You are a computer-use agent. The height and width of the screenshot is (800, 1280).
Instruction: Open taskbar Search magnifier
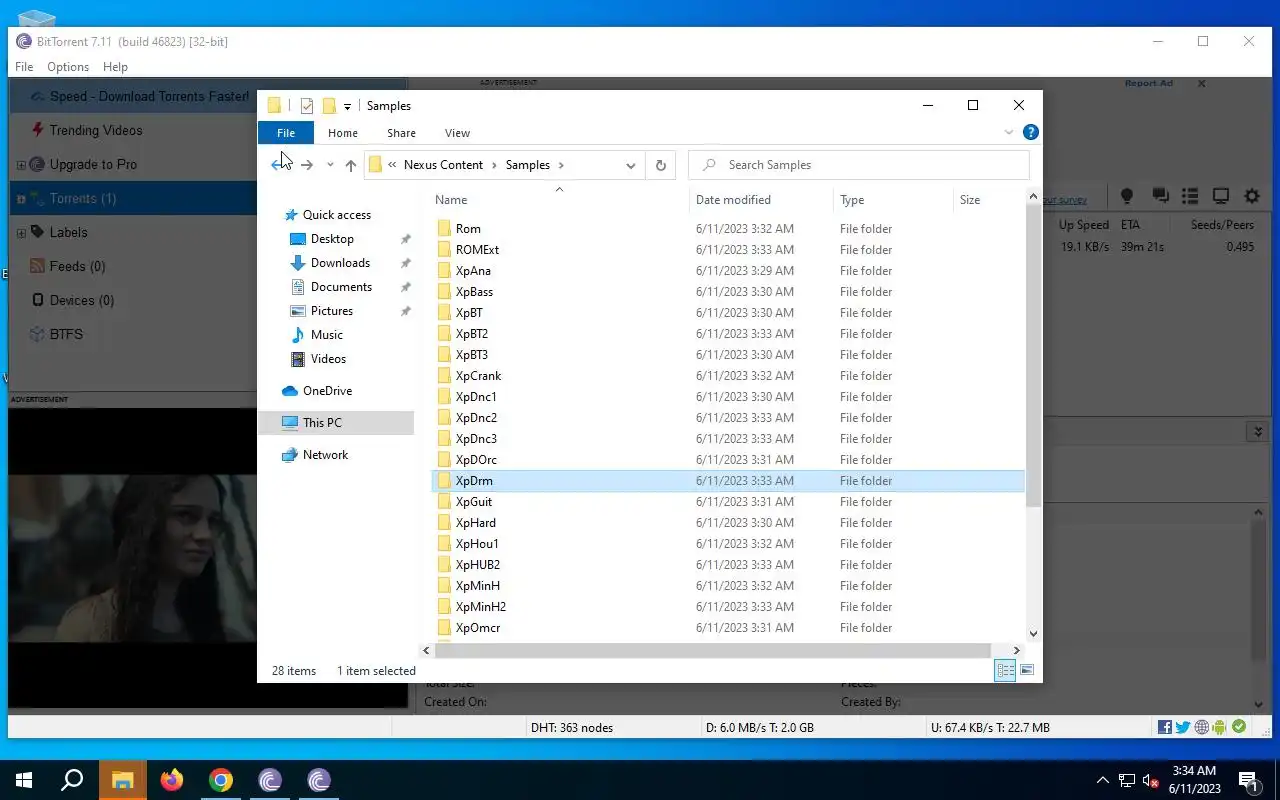coord(72,780)
